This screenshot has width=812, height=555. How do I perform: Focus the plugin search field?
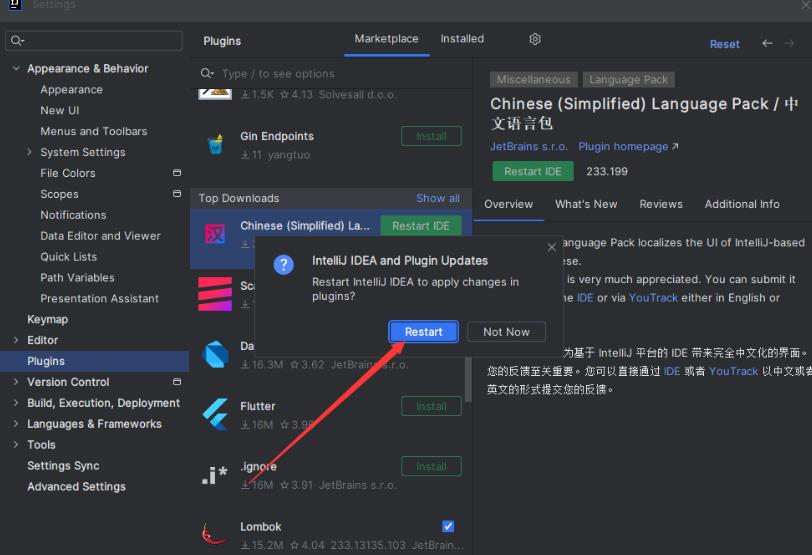tap(331, 74)
